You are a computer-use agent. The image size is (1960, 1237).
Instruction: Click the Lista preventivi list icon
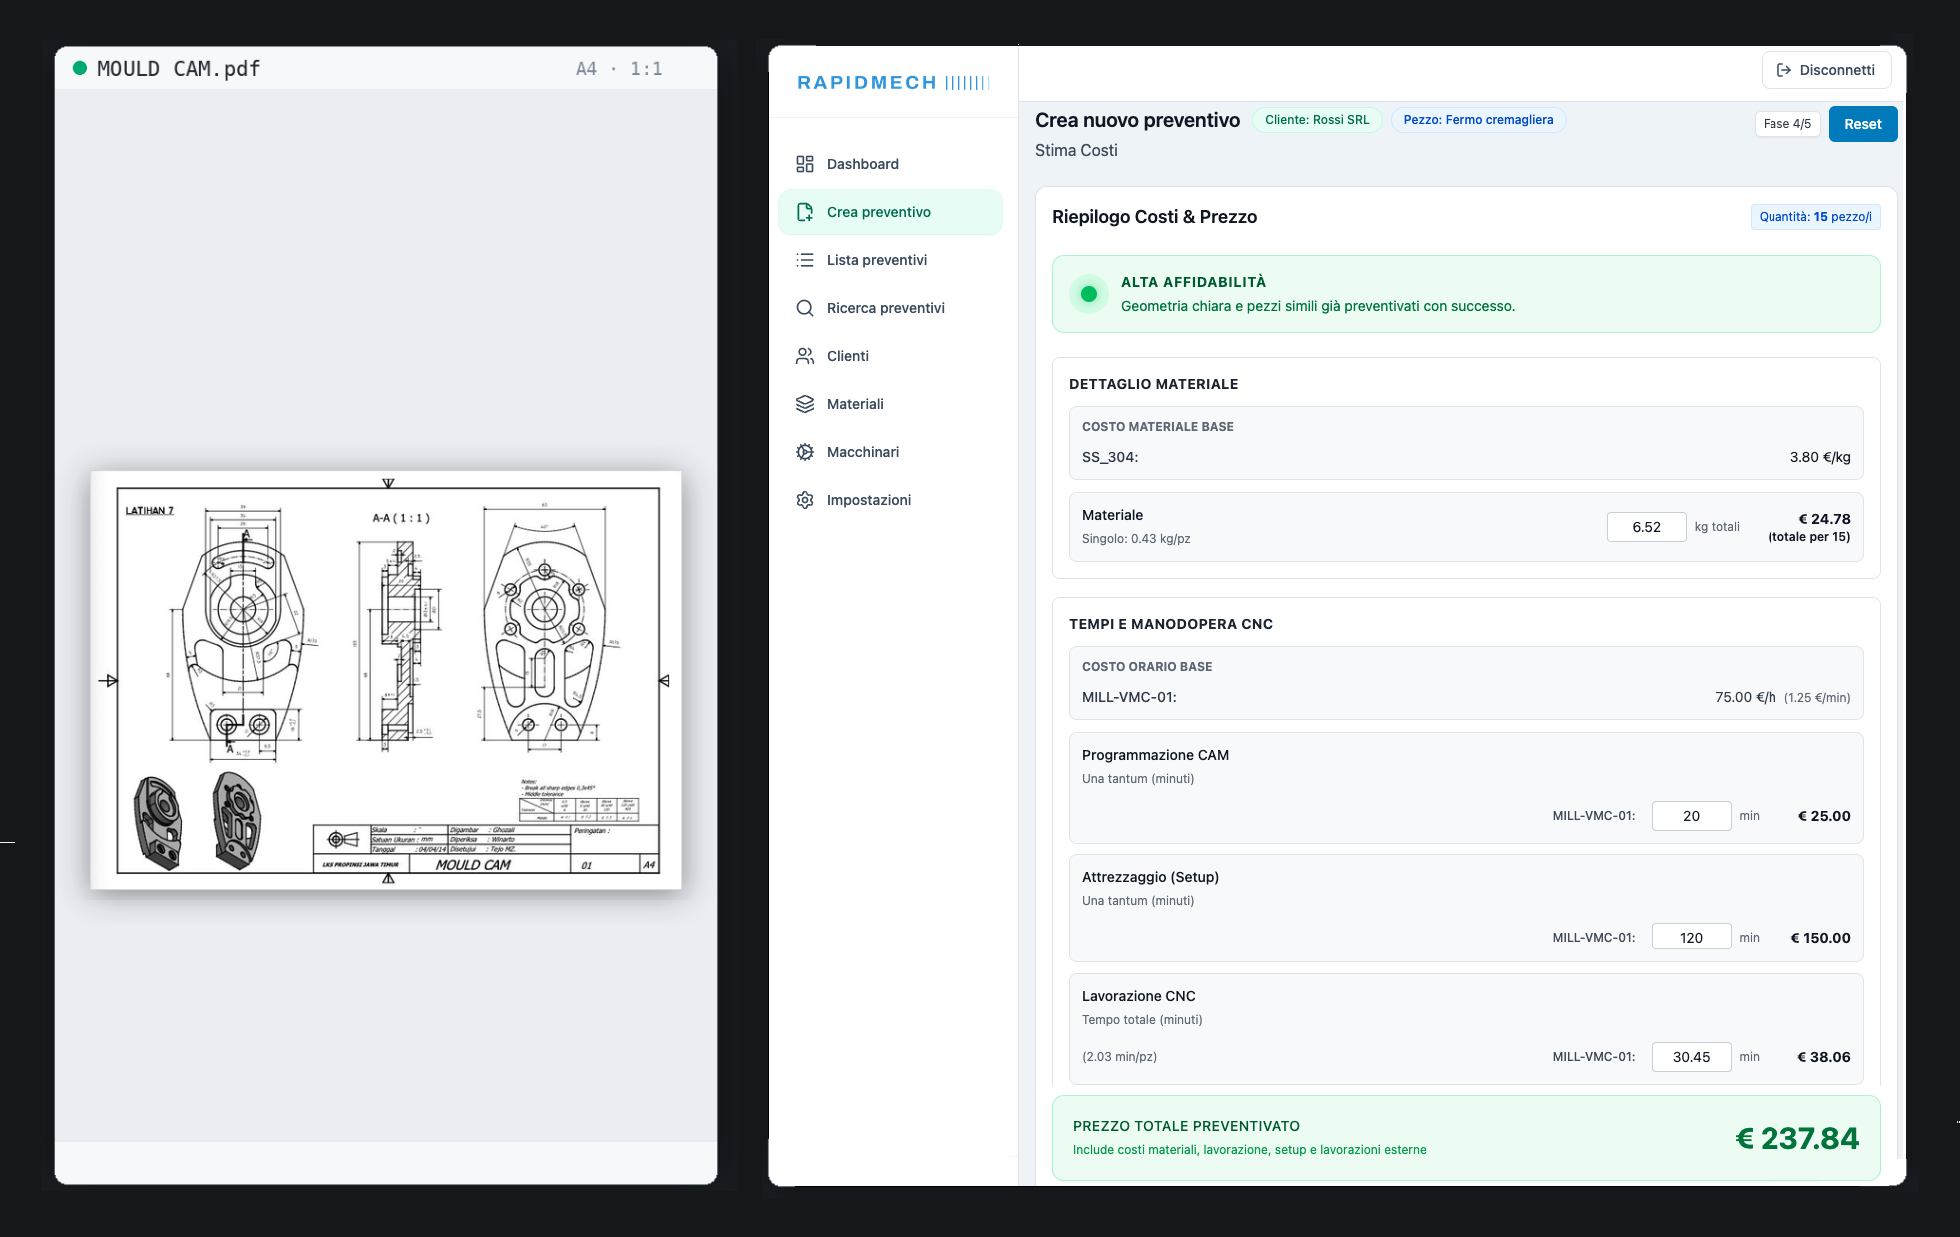[805, 260]
